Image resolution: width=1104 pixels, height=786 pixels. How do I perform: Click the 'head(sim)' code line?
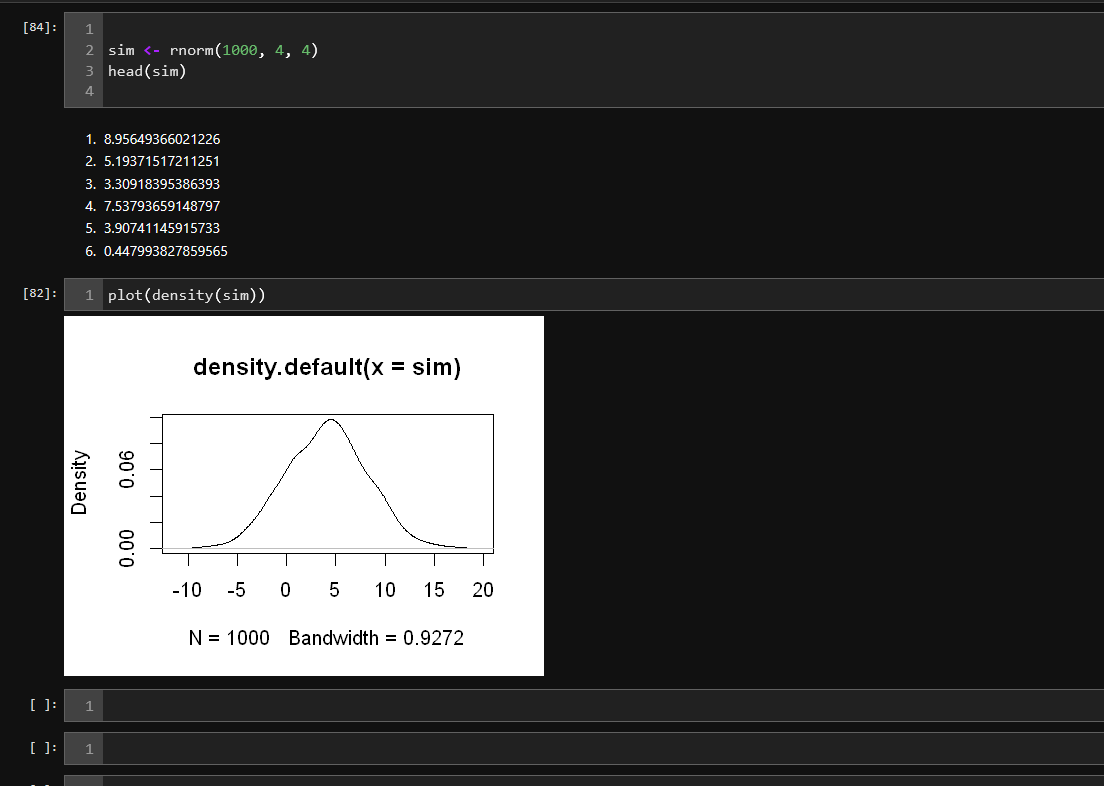pyautogui.click(x=147, y=71)
